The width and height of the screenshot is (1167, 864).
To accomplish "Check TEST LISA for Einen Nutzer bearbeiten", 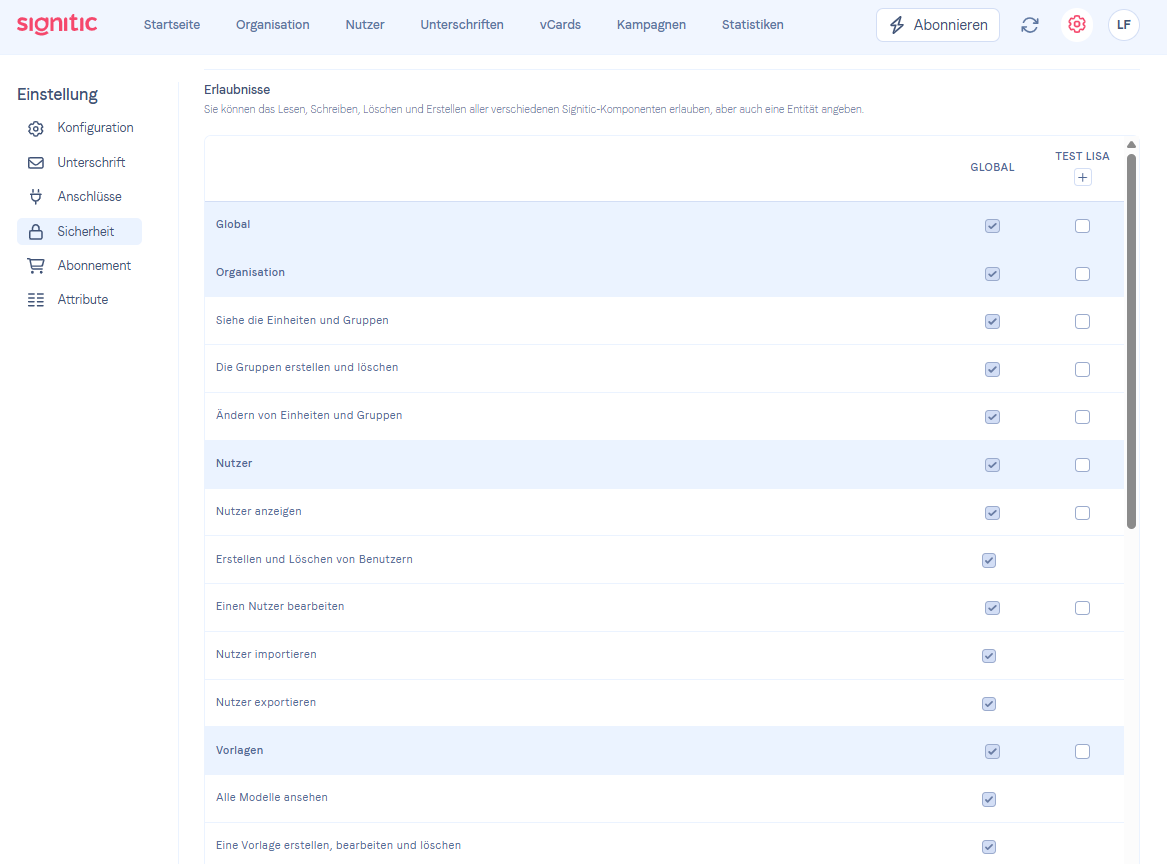I will 1082,608.
